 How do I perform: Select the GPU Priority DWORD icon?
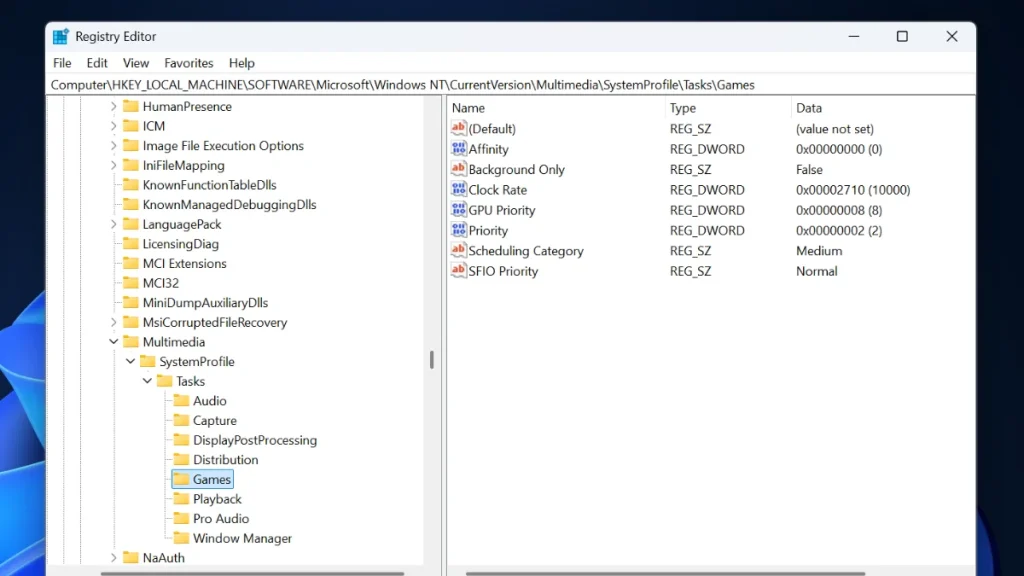click(x=459, y=210)
